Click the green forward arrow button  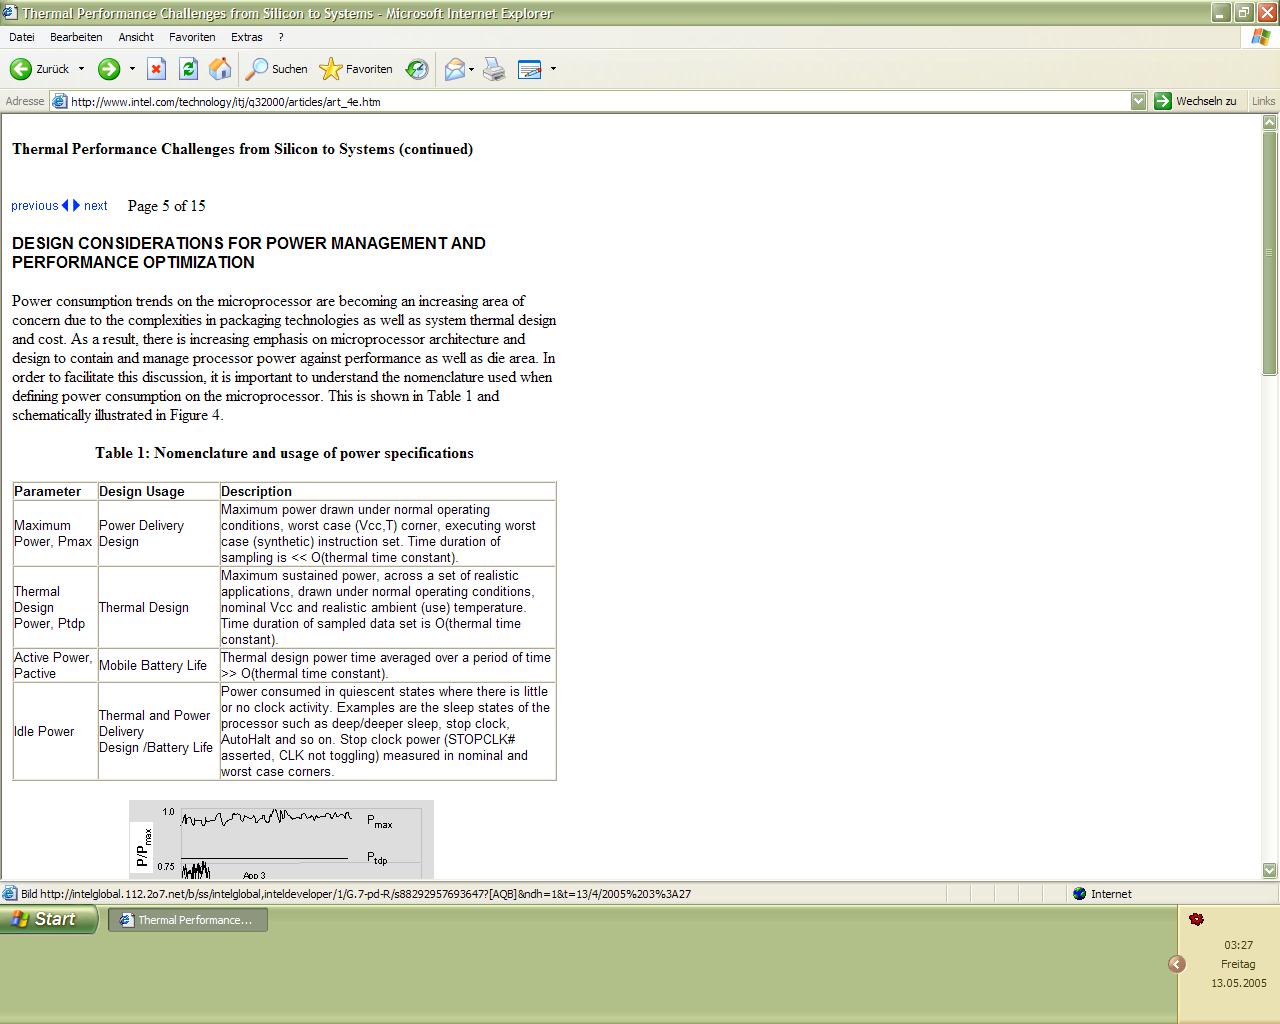tap(109, 69)
